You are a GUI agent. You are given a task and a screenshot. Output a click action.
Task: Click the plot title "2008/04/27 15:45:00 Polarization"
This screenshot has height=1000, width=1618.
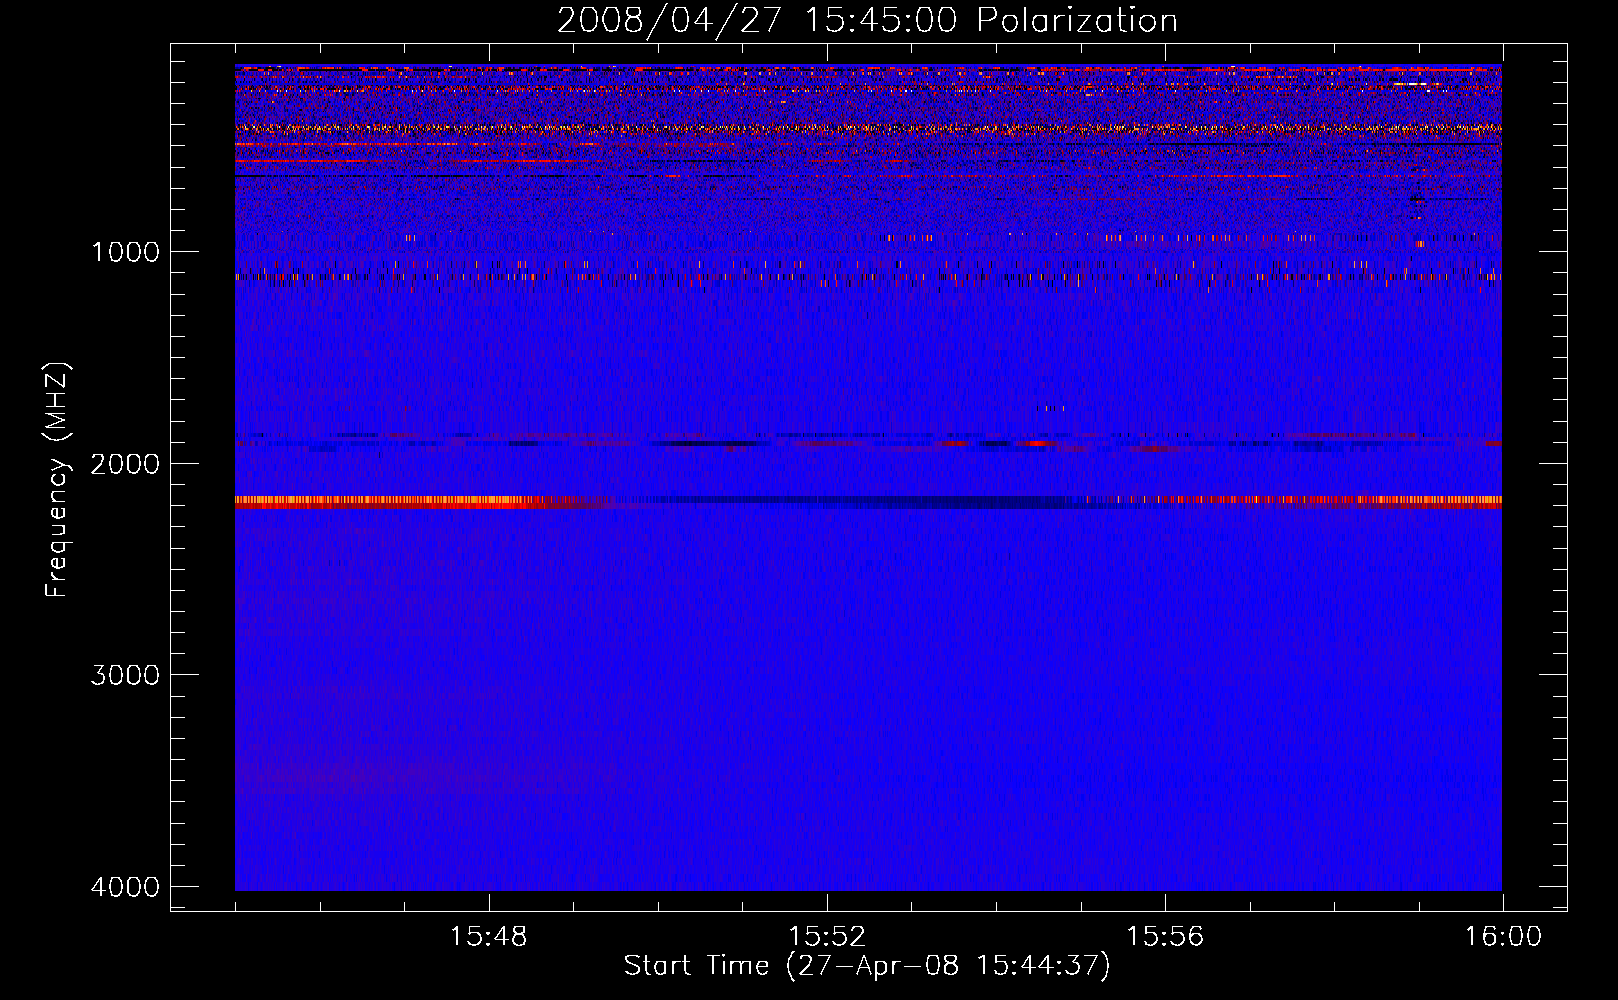[x=867, y=20]
